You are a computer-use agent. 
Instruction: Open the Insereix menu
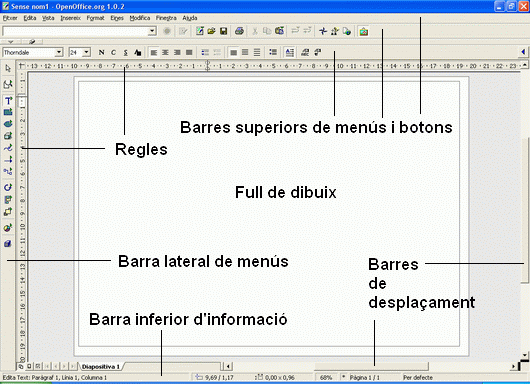(x=71, y=18)
